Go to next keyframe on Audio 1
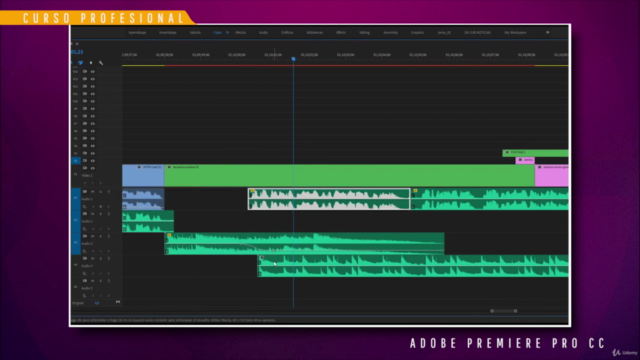This screenshot has height=360, width=640. 109,207
